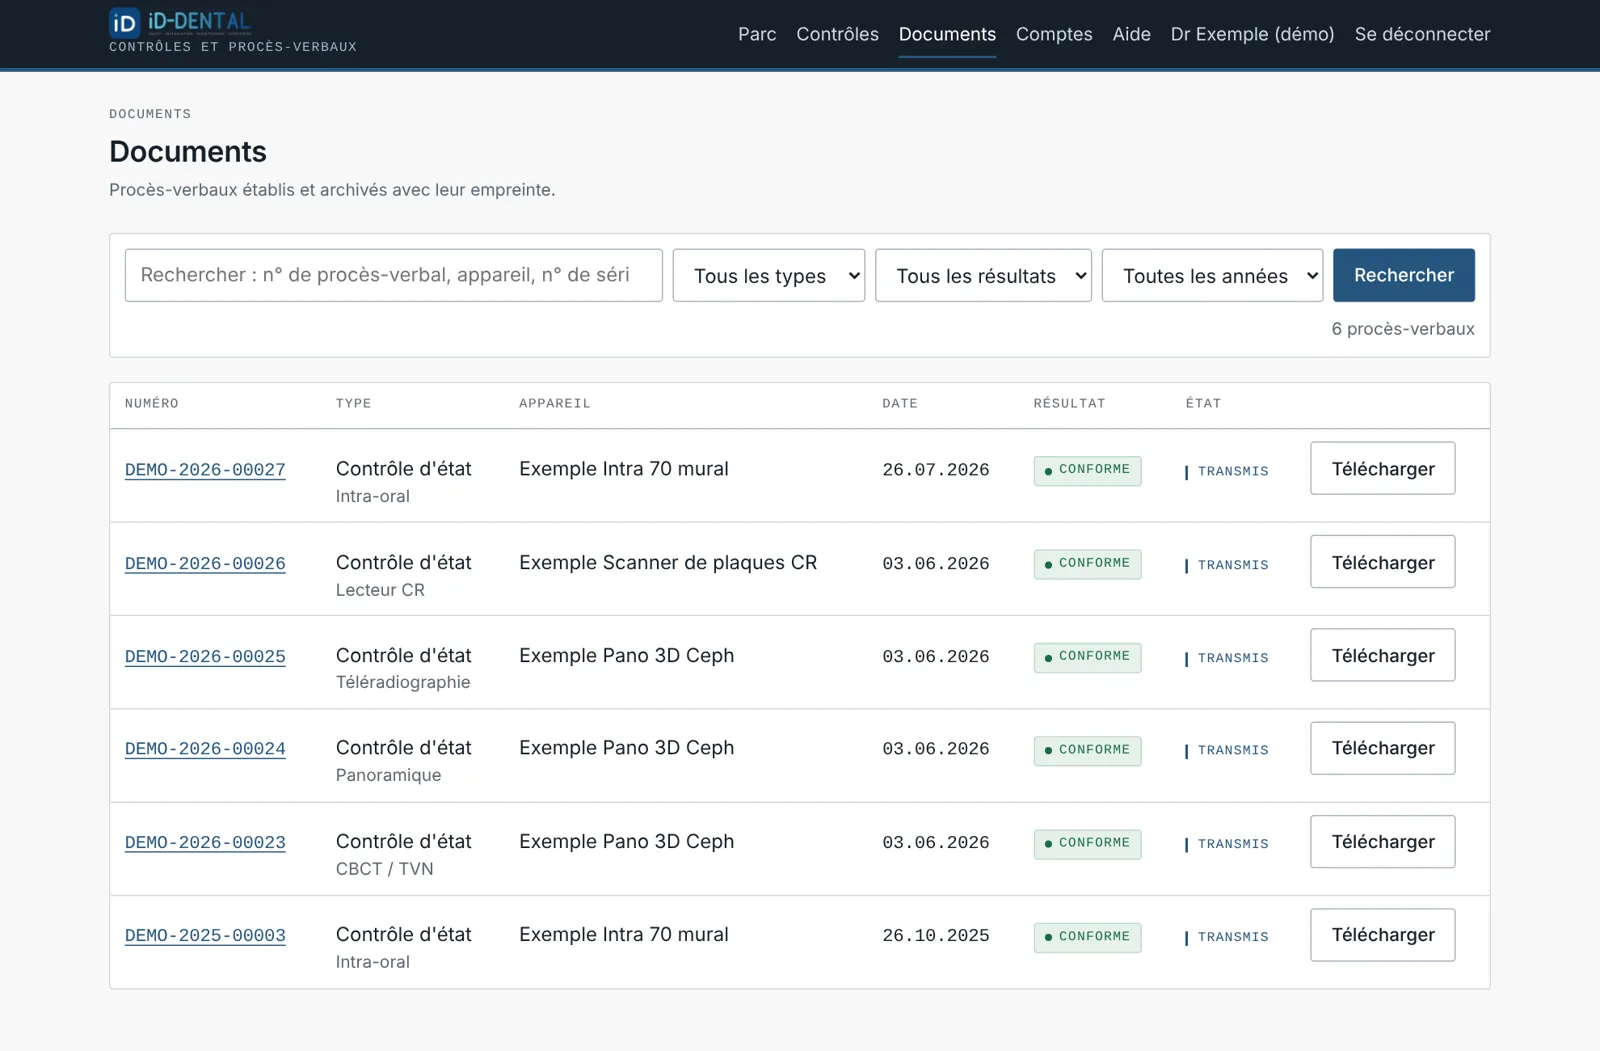Click the Lecteur CR subtype text
Image resolution: width=1600 pixels, height=1051 pixels.
(x=380, y=590)
